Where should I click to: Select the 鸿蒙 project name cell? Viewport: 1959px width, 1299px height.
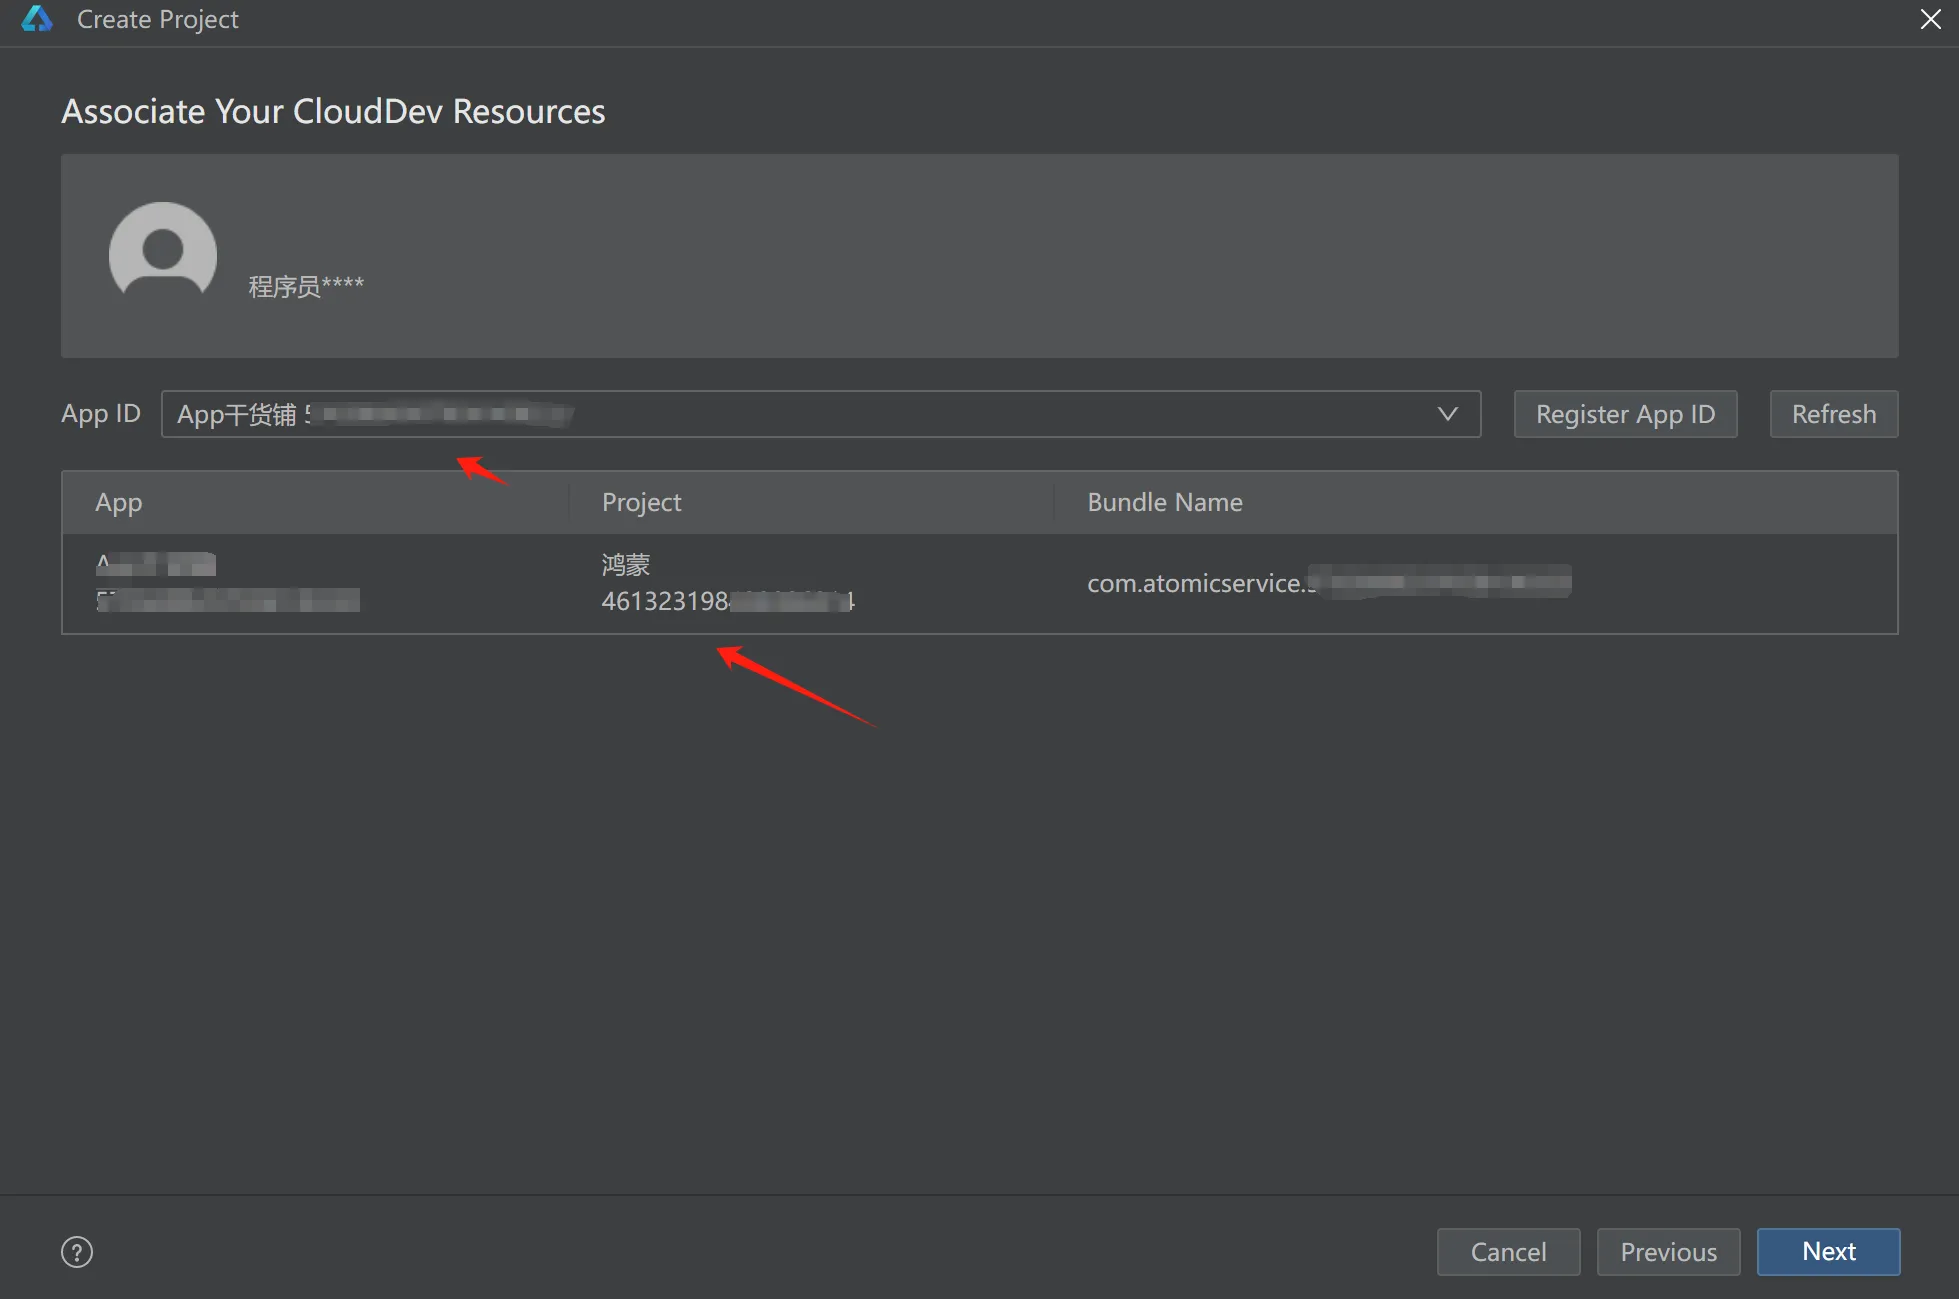pos(626,565)
